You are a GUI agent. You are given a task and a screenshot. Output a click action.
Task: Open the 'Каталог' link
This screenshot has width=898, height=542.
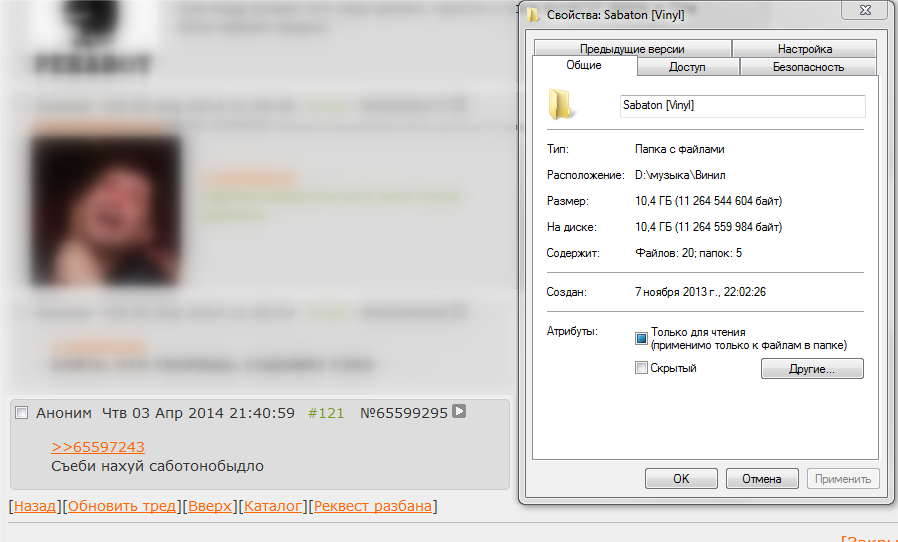(x=273, y=506)
